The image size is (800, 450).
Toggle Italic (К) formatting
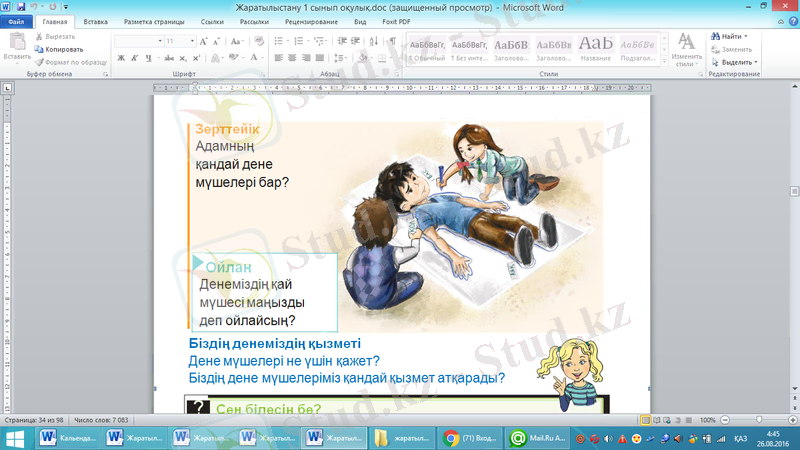tap(134, 58)
